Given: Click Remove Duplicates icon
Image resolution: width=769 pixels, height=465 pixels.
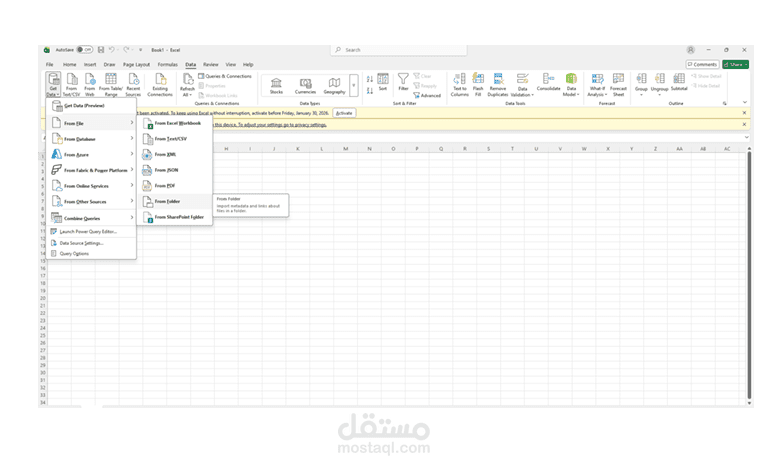Looking at the screenshot, I should (498, 85).
